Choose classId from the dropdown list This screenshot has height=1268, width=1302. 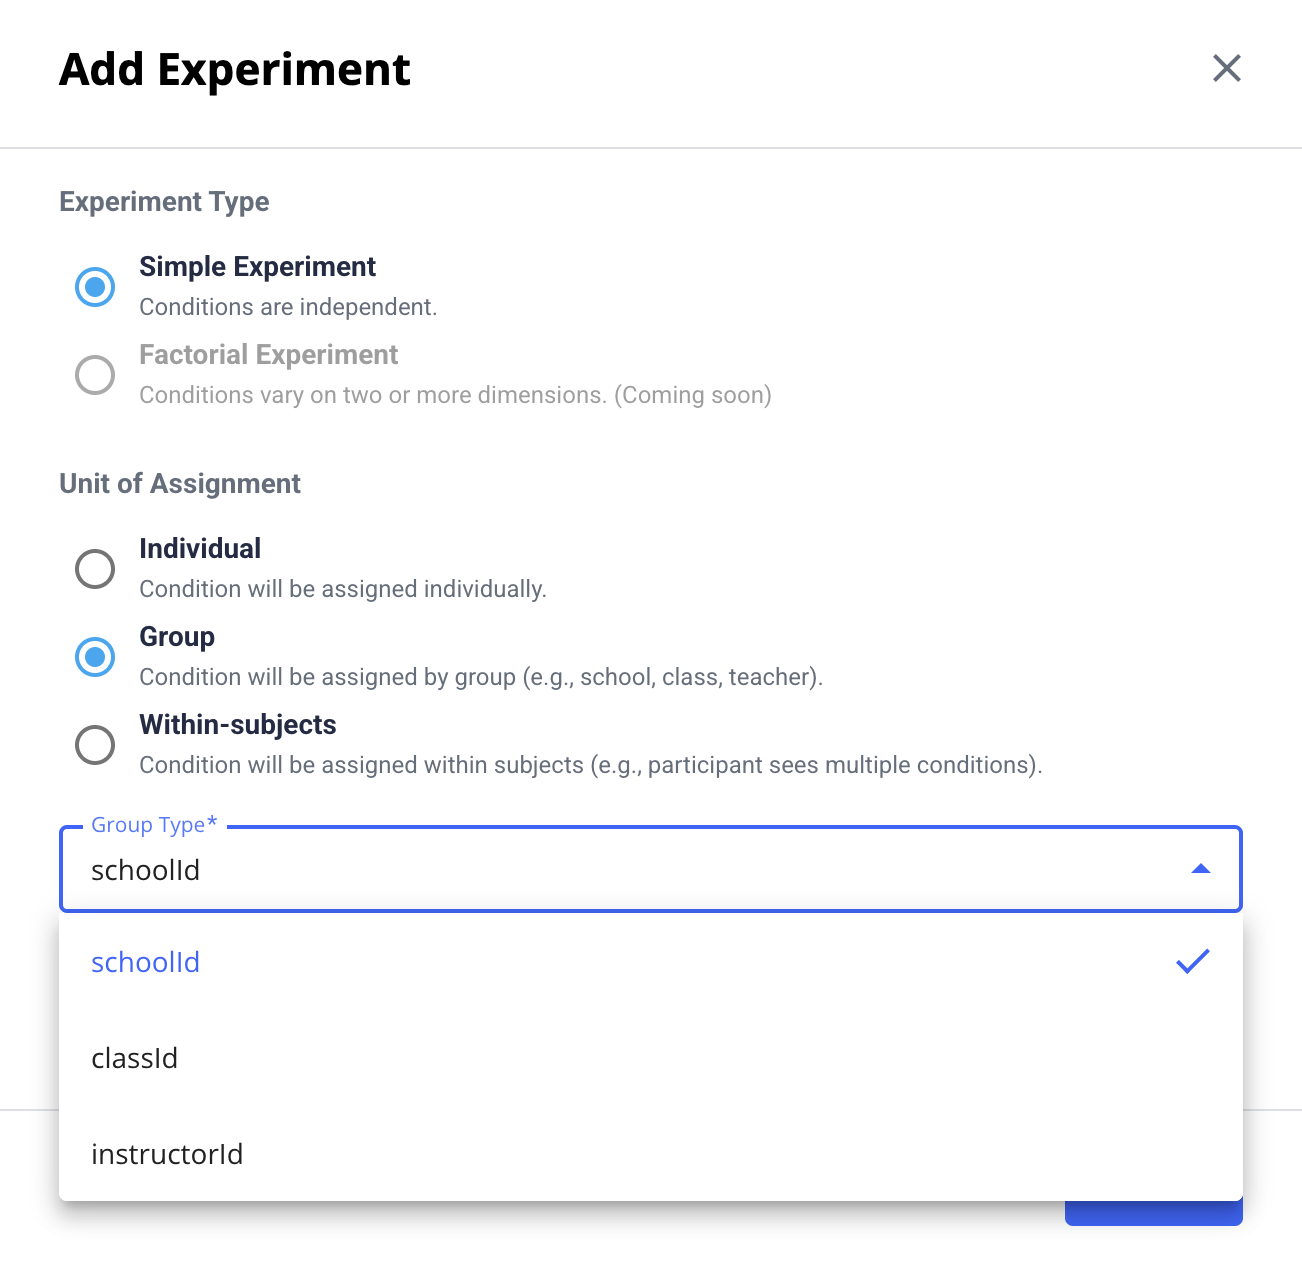pyautogui.click(x=135, y=1058)
